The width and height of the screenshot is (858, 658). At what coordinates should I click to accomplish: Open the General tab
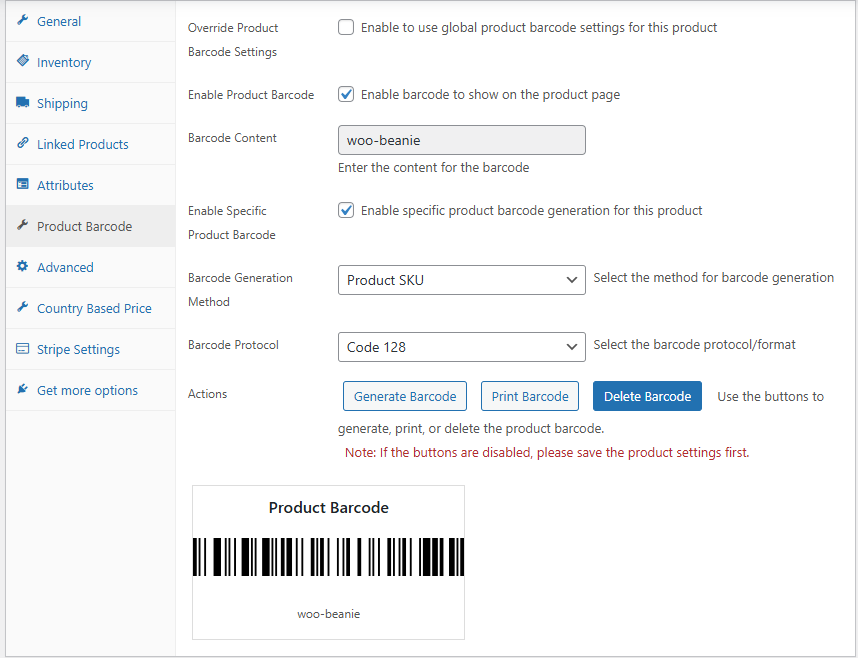pyautogui.click(x=91, y=21)
